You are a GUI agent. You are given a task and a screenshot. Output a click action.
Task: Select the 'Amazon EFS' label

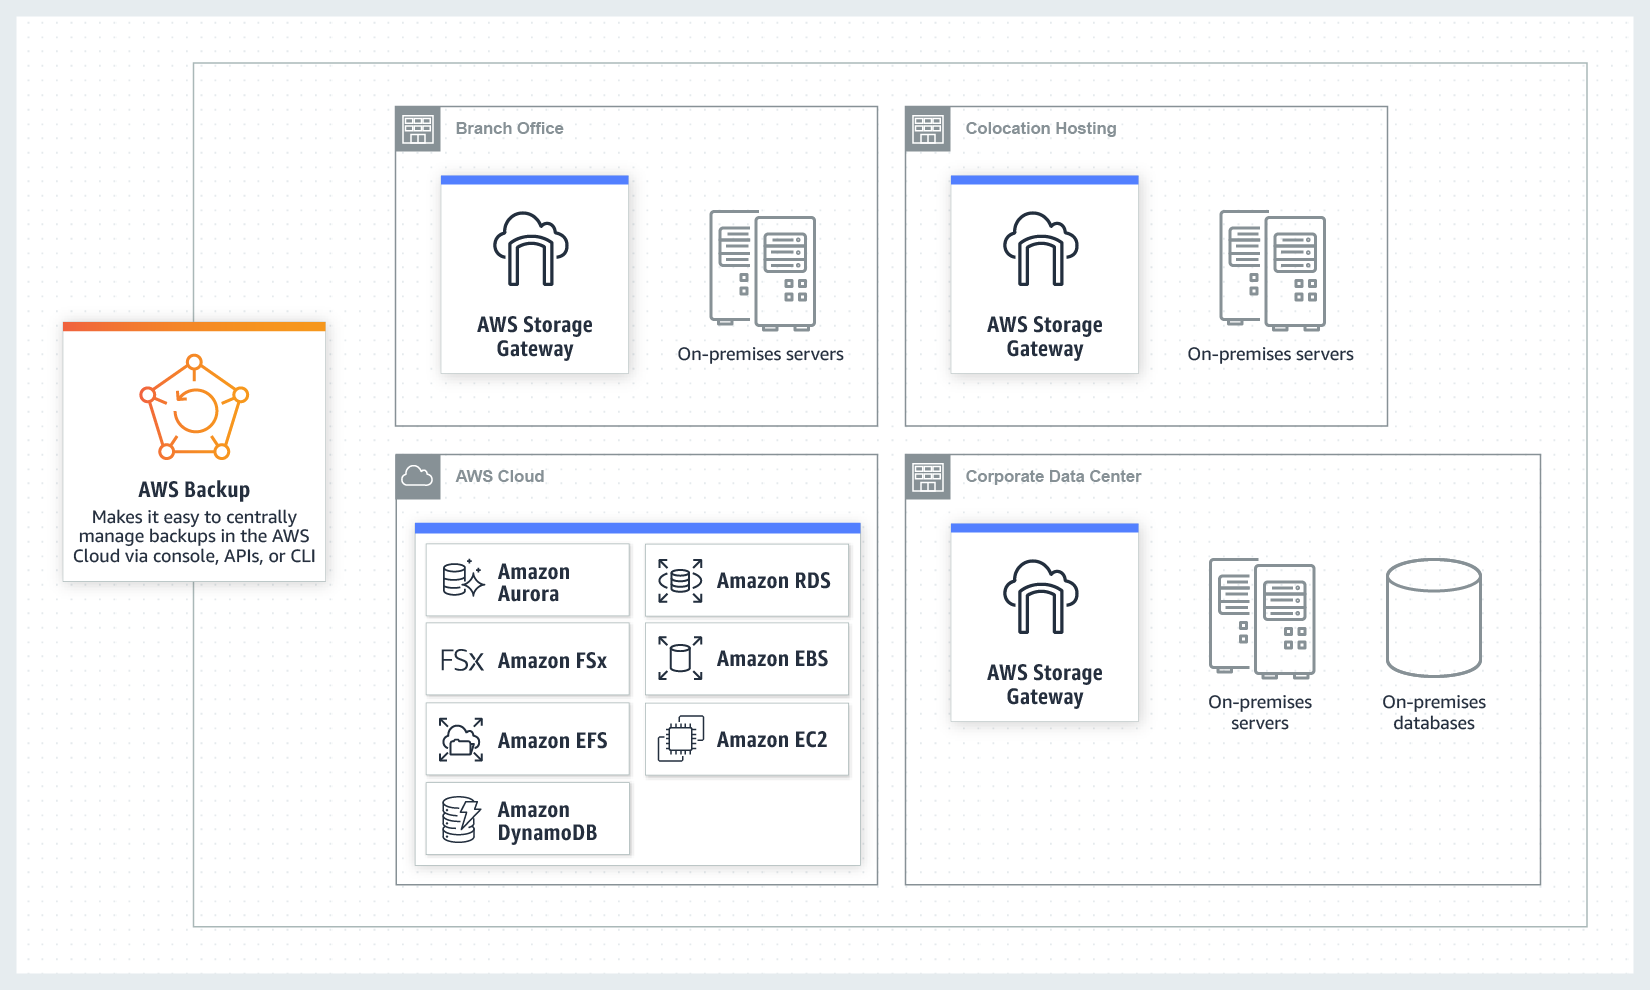point(552,741)
